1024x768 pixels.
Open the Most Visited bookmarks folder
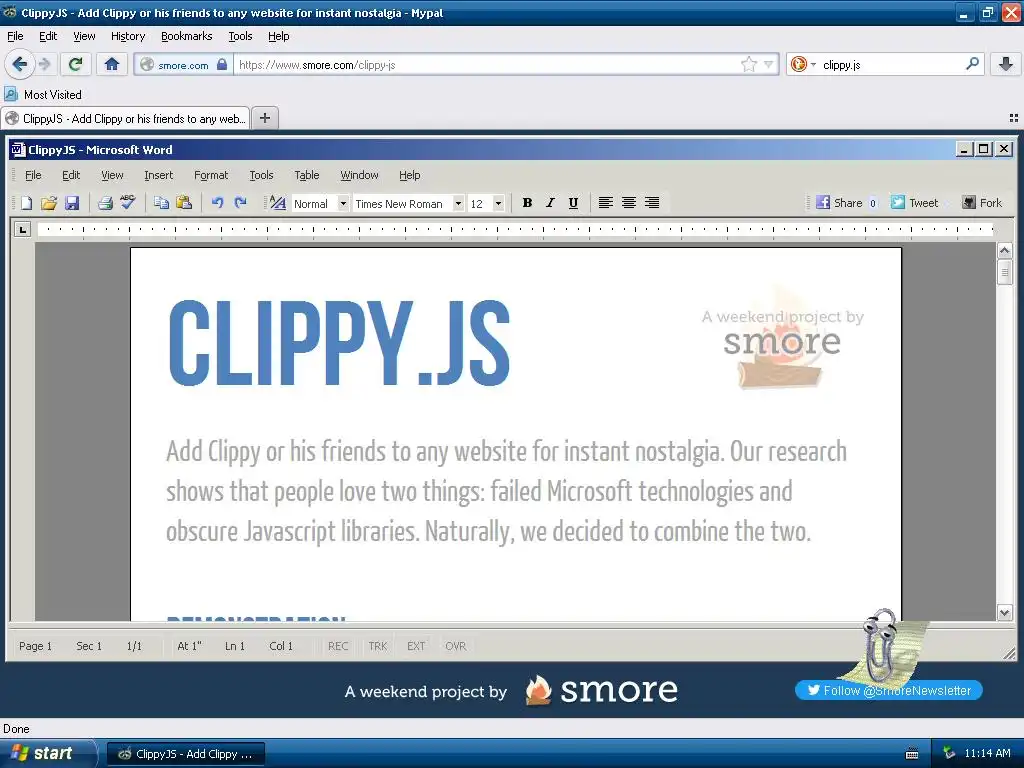pos(44,95)
